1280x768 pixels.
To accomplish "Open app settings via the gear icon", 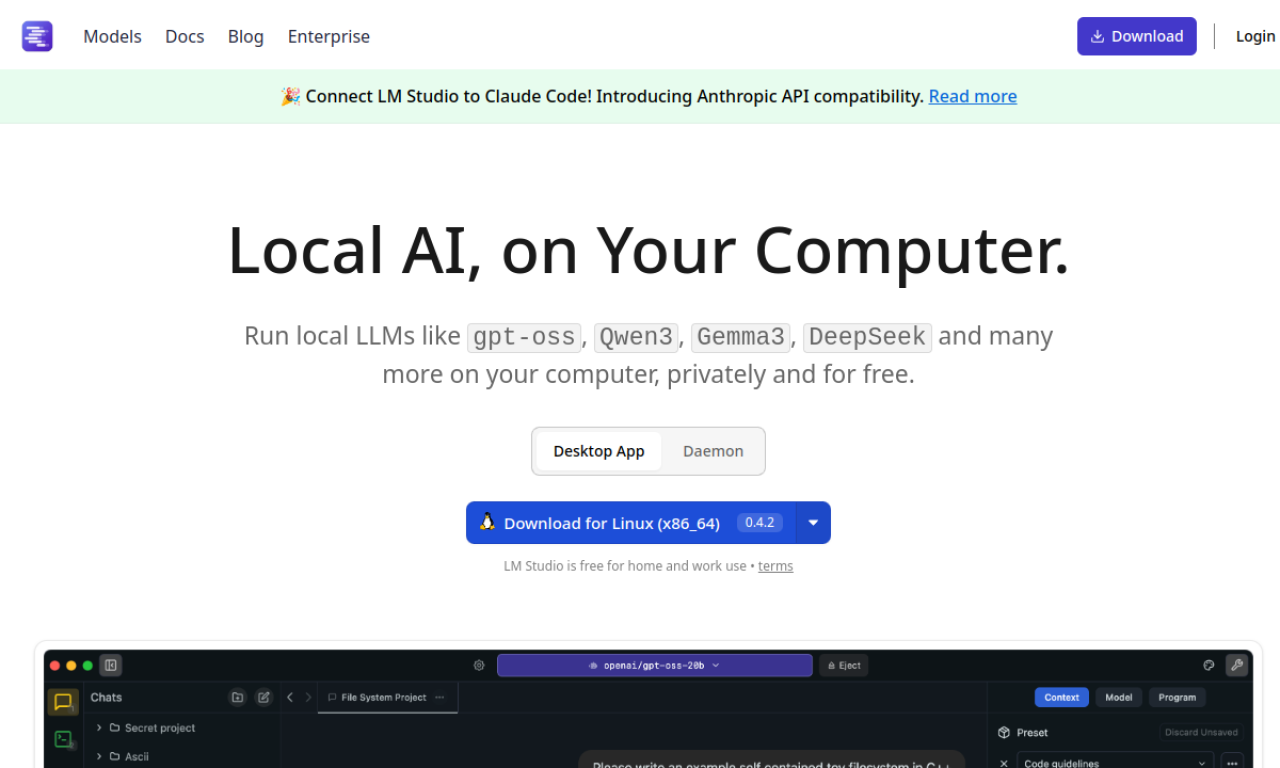I will (x=478, y=665).
